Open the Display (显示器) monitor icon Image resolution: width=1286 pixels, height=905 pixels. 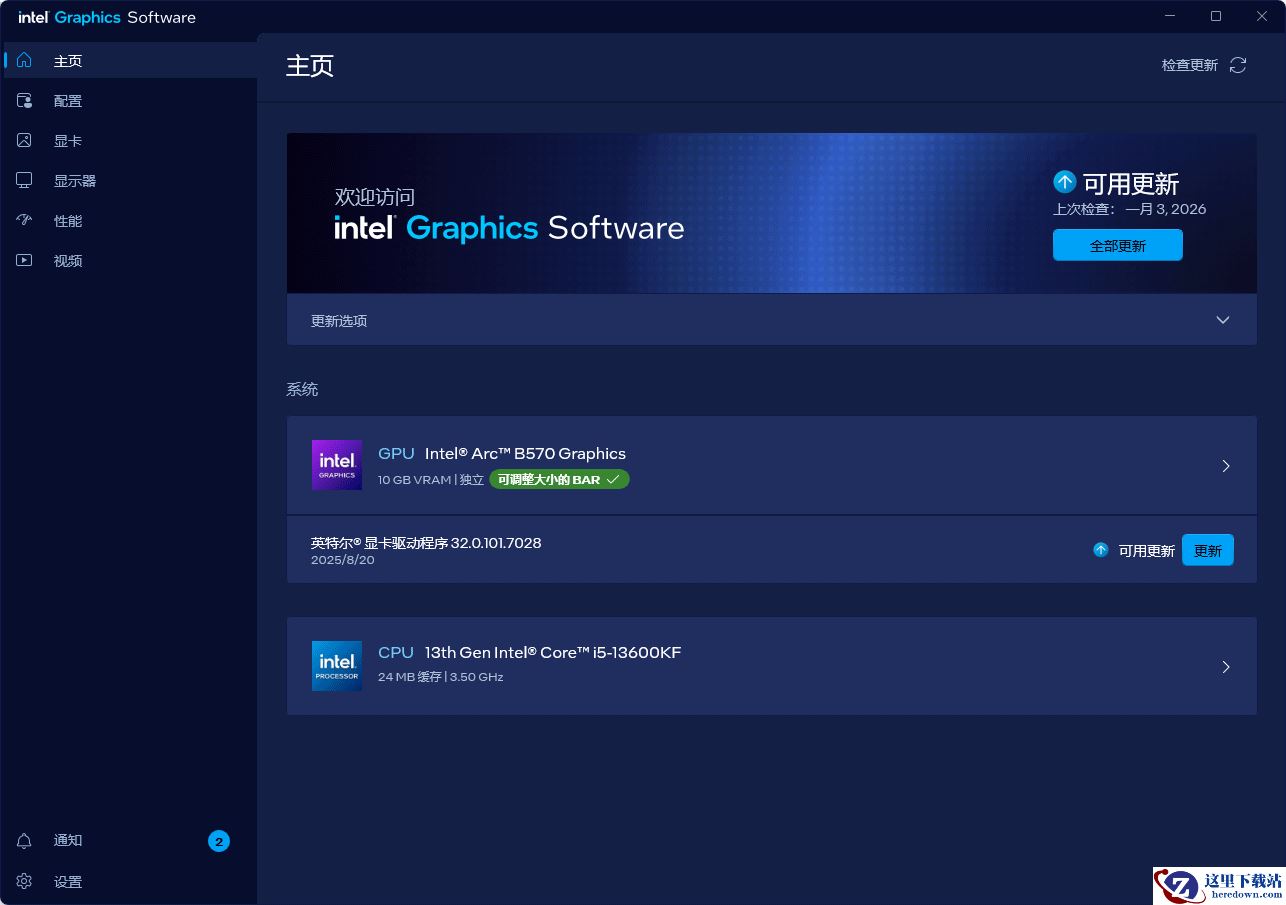(x=24, y=181)
